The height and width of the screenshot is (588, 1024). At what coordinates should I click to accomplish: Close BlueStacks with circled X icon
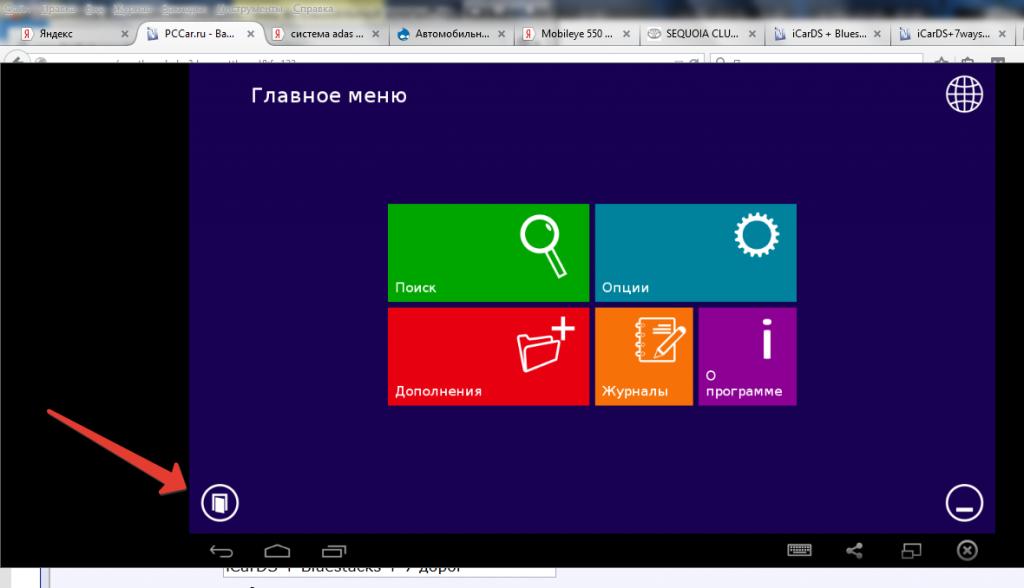(966, 550)
